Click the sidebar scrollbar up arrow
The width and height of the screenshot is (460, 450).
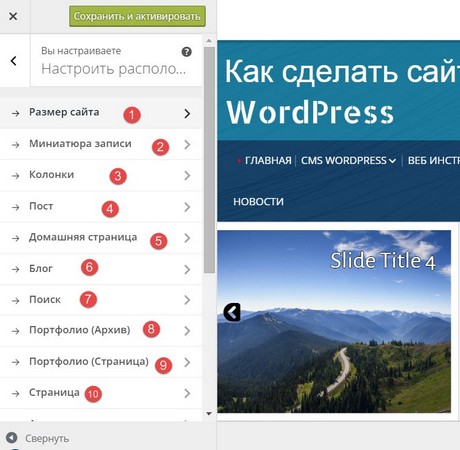(209, 41)
